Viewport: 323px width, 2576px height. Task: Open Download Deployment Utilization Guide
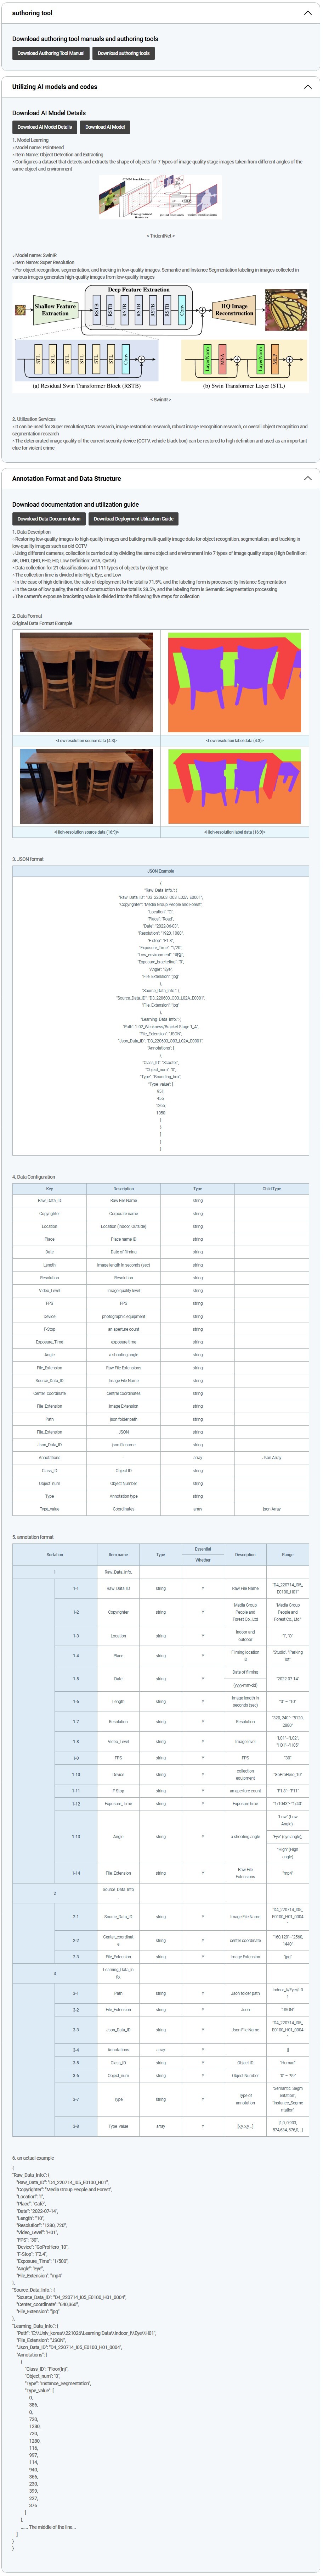(134, 518)
